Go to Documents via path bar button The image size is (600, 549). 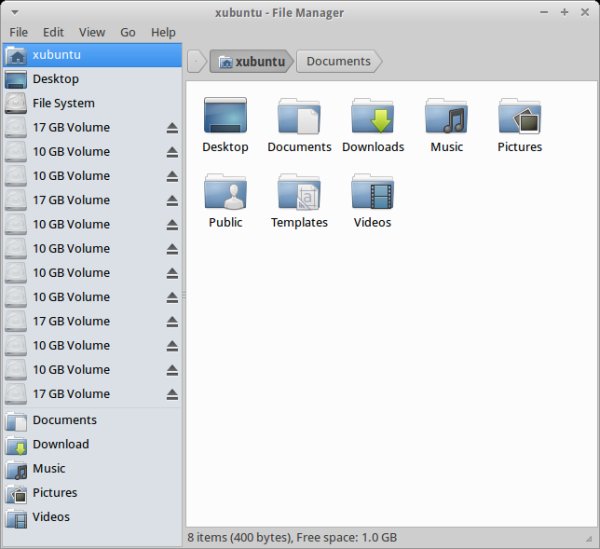[x=339, y=61]
